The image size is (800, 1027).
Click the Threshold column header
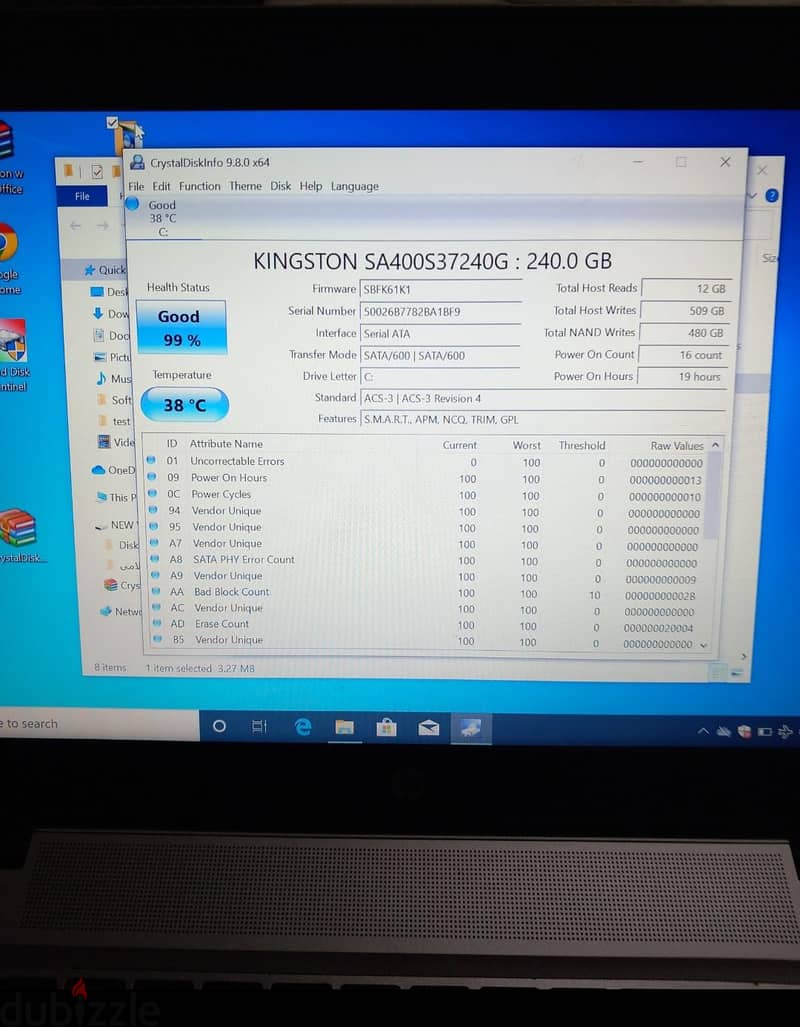(x=582, y=445)
